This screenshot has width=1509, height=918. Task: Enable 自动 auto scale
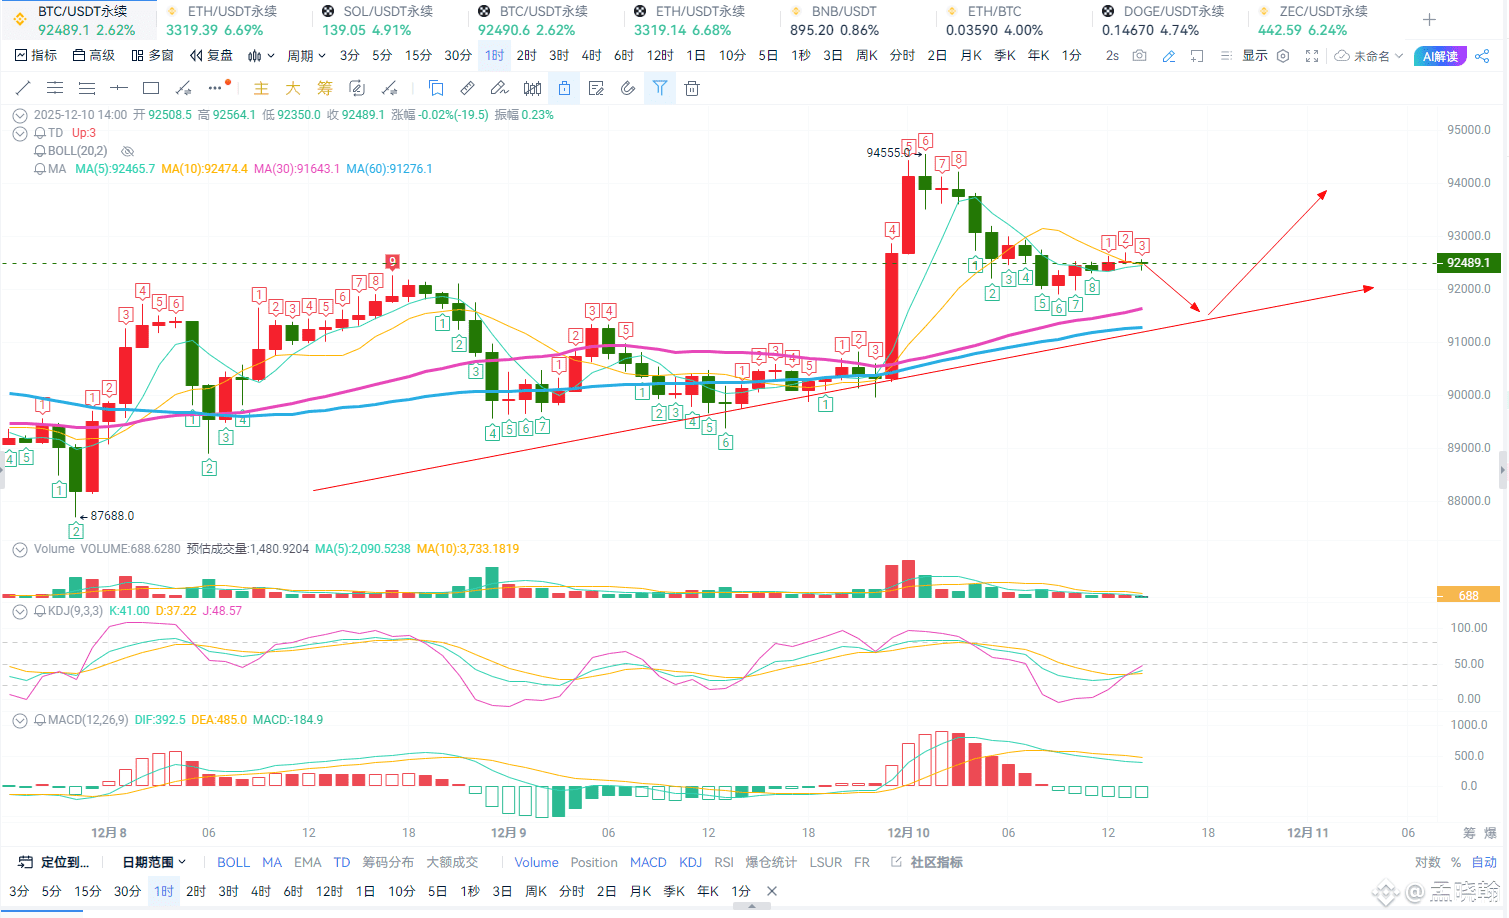tap(1484, 862)
